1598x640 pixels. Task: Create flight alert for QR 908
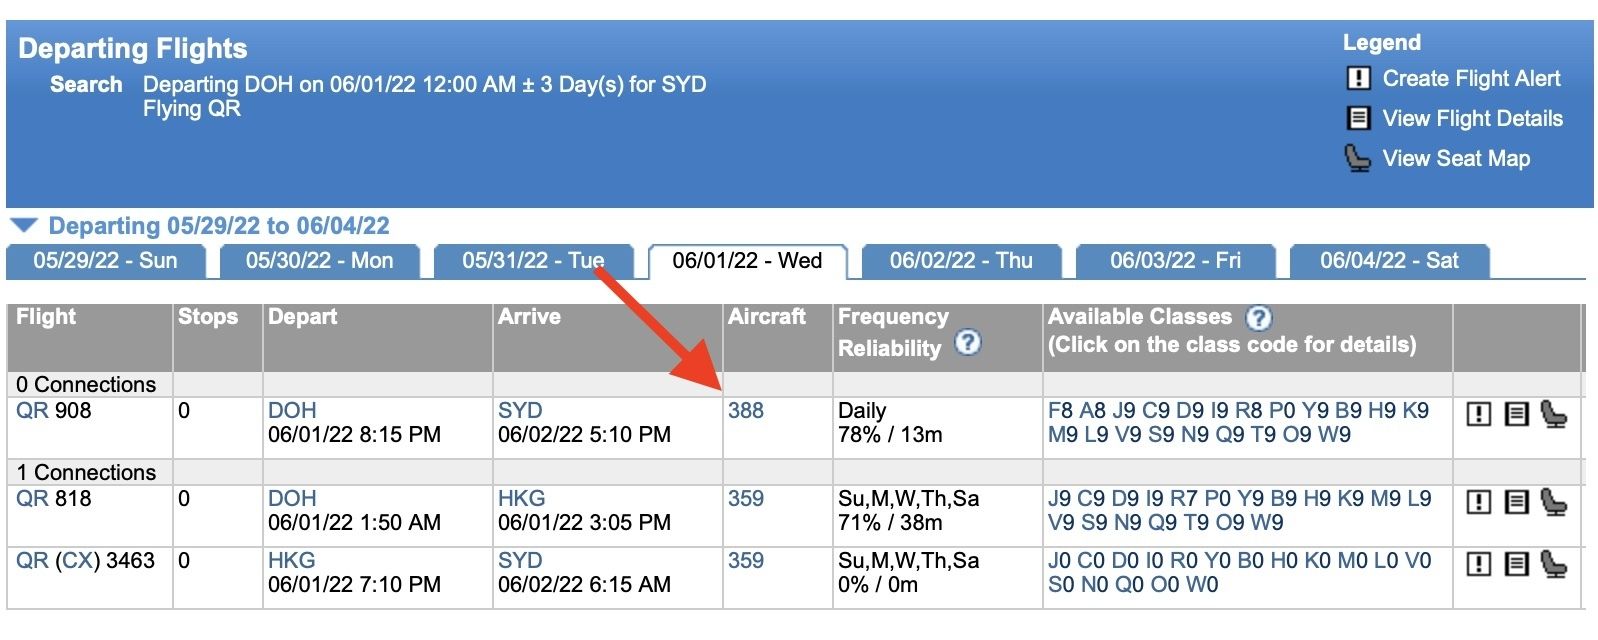[1479, 414]
